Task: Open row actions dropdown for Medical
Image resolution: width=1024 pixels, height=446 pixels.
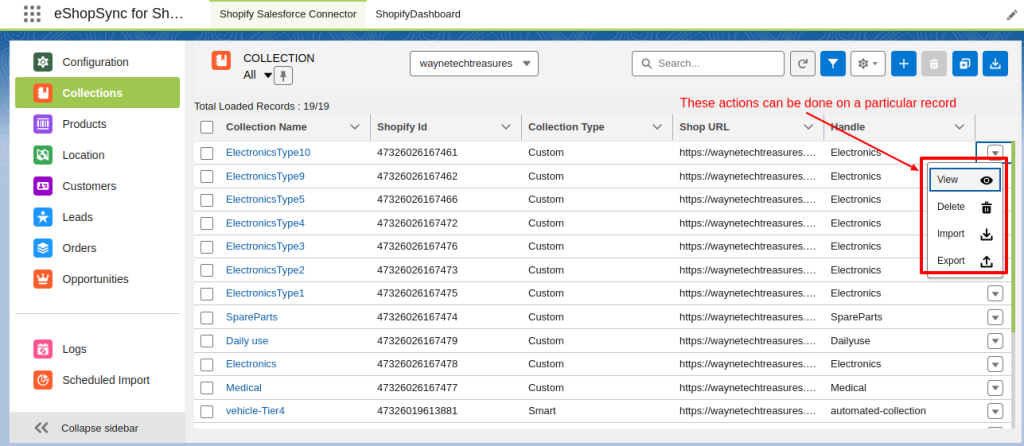Action: click(x=995, y=388)
